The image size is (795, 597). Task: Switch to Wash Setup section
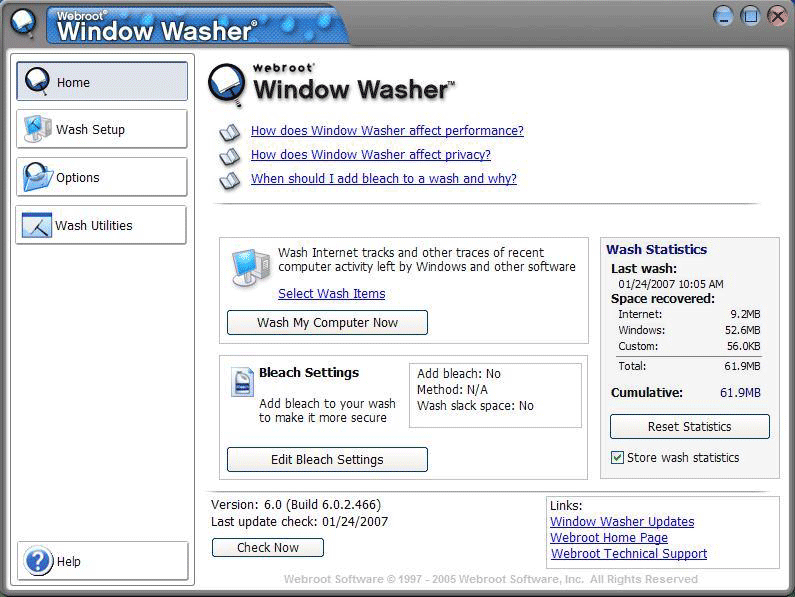102,129
